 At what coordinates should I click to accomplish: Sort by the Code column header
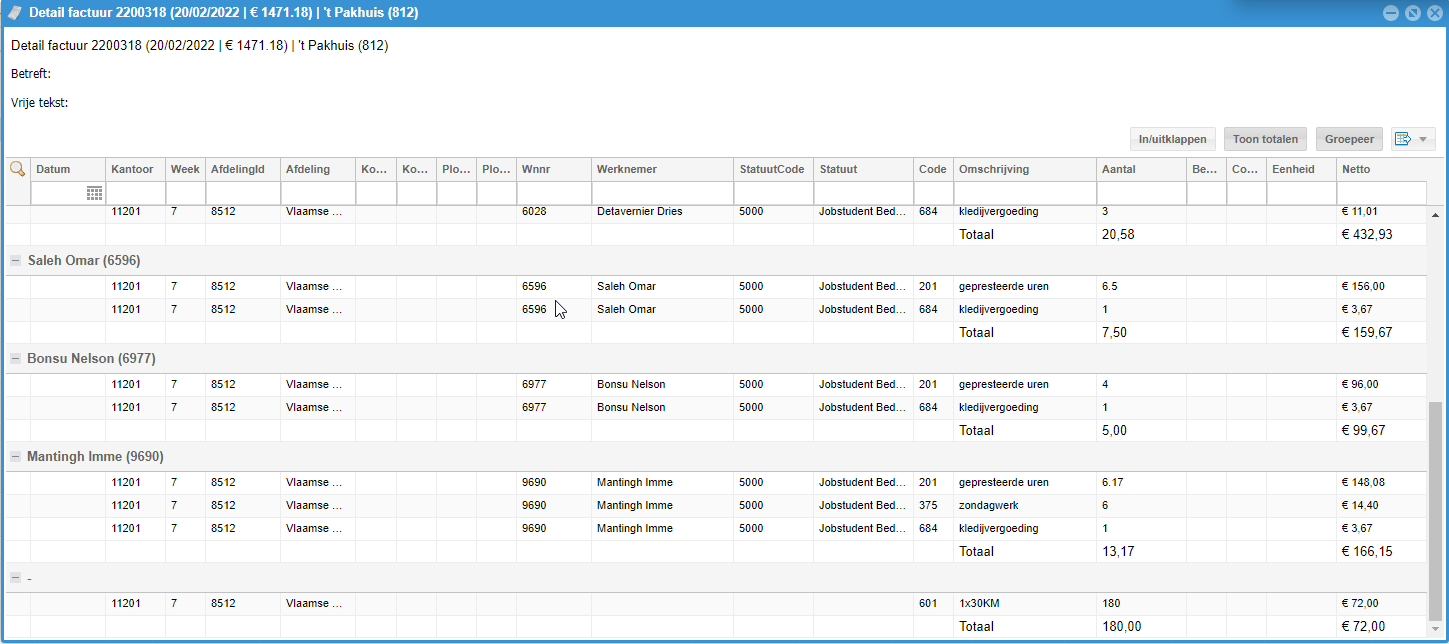(933, 169)
